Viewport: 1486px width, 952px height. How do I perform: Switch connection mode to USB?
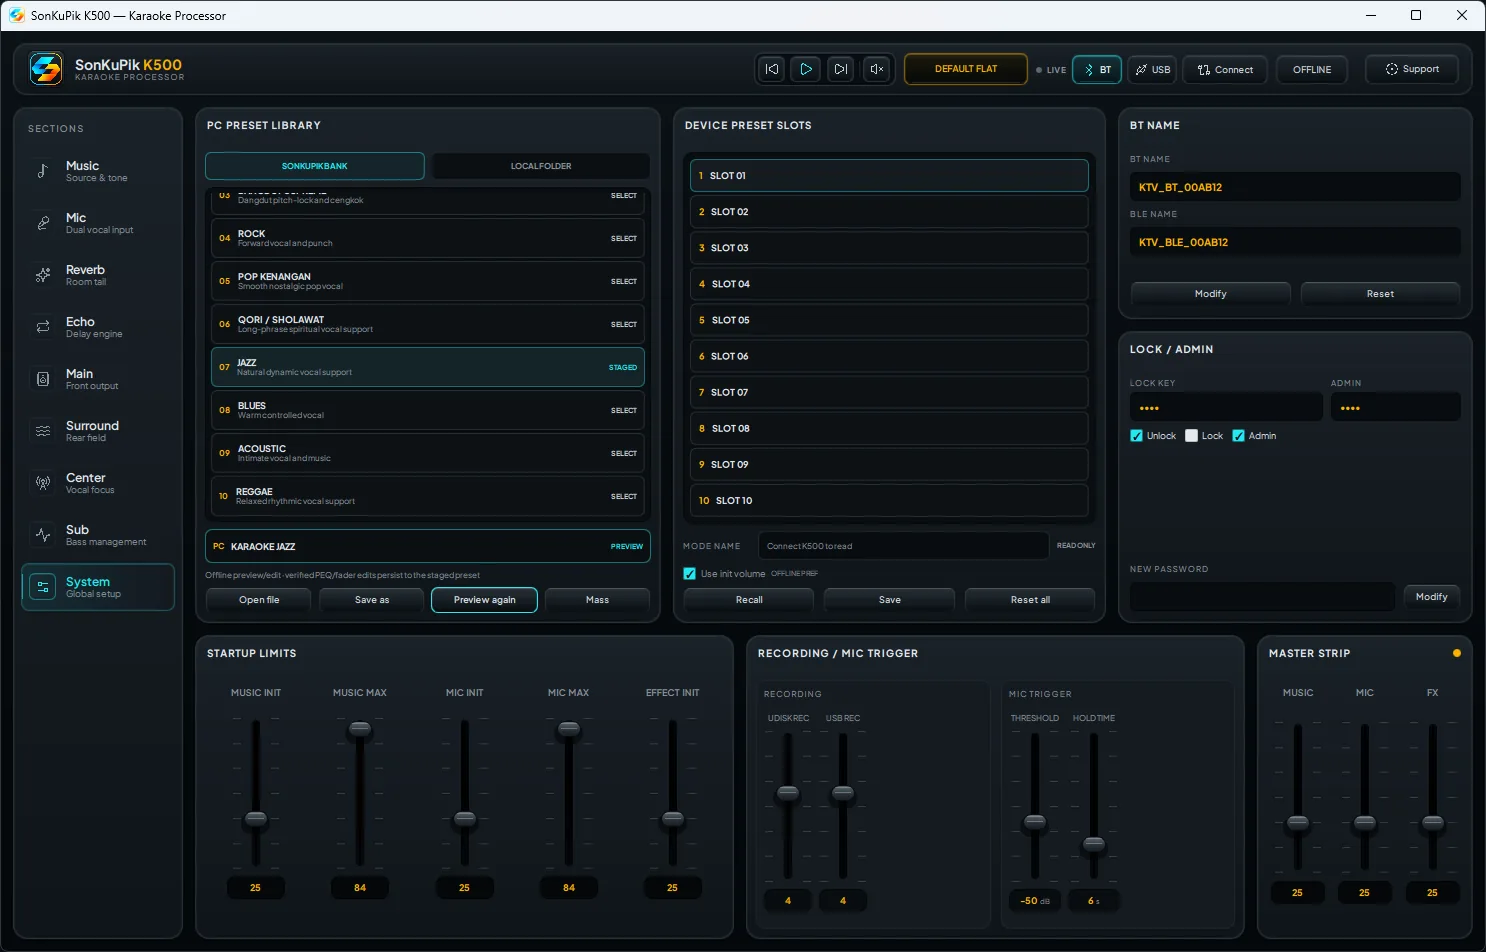pyautogui.click(x=1152, y=70)
